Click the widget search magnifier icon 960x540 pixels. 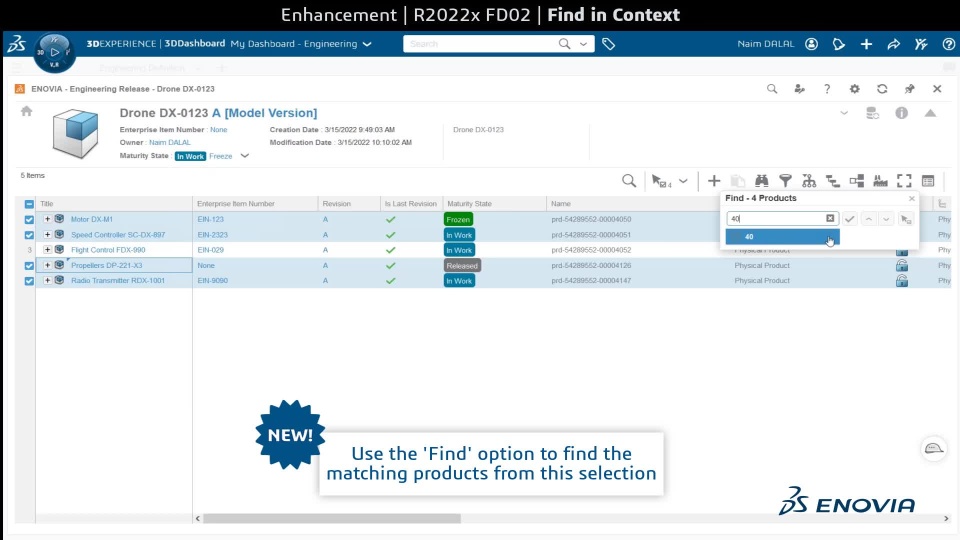pos(772,89)
